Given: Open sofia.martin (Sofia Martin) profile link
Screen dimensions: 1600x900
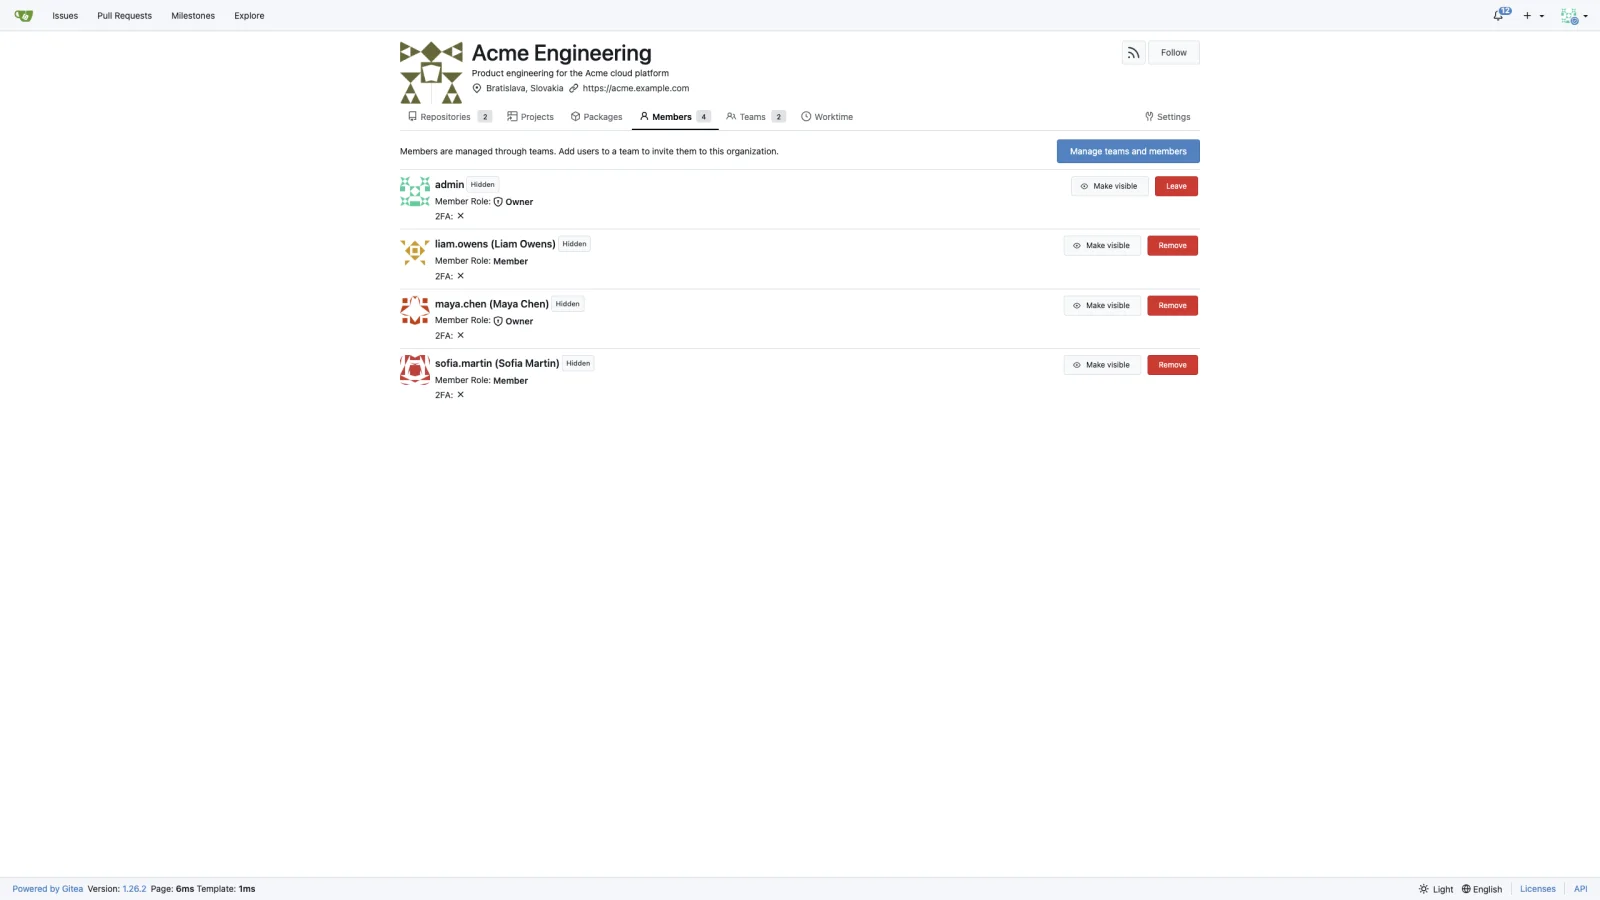Looking at the screenshot, I should pyautogui.click(x=497, y=363).
